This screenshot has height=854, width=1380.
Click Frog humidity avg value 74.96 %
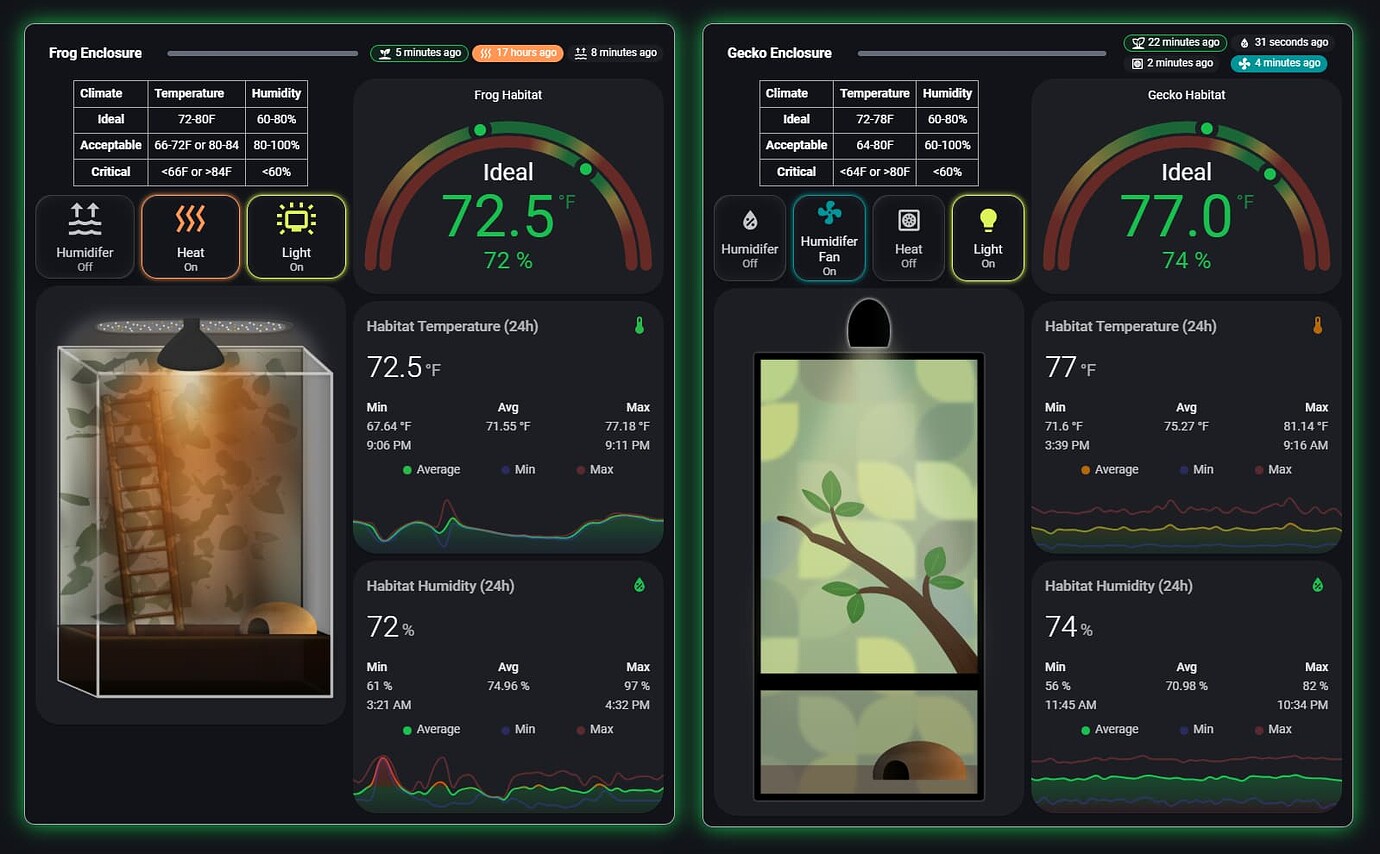tap(509, 686)
